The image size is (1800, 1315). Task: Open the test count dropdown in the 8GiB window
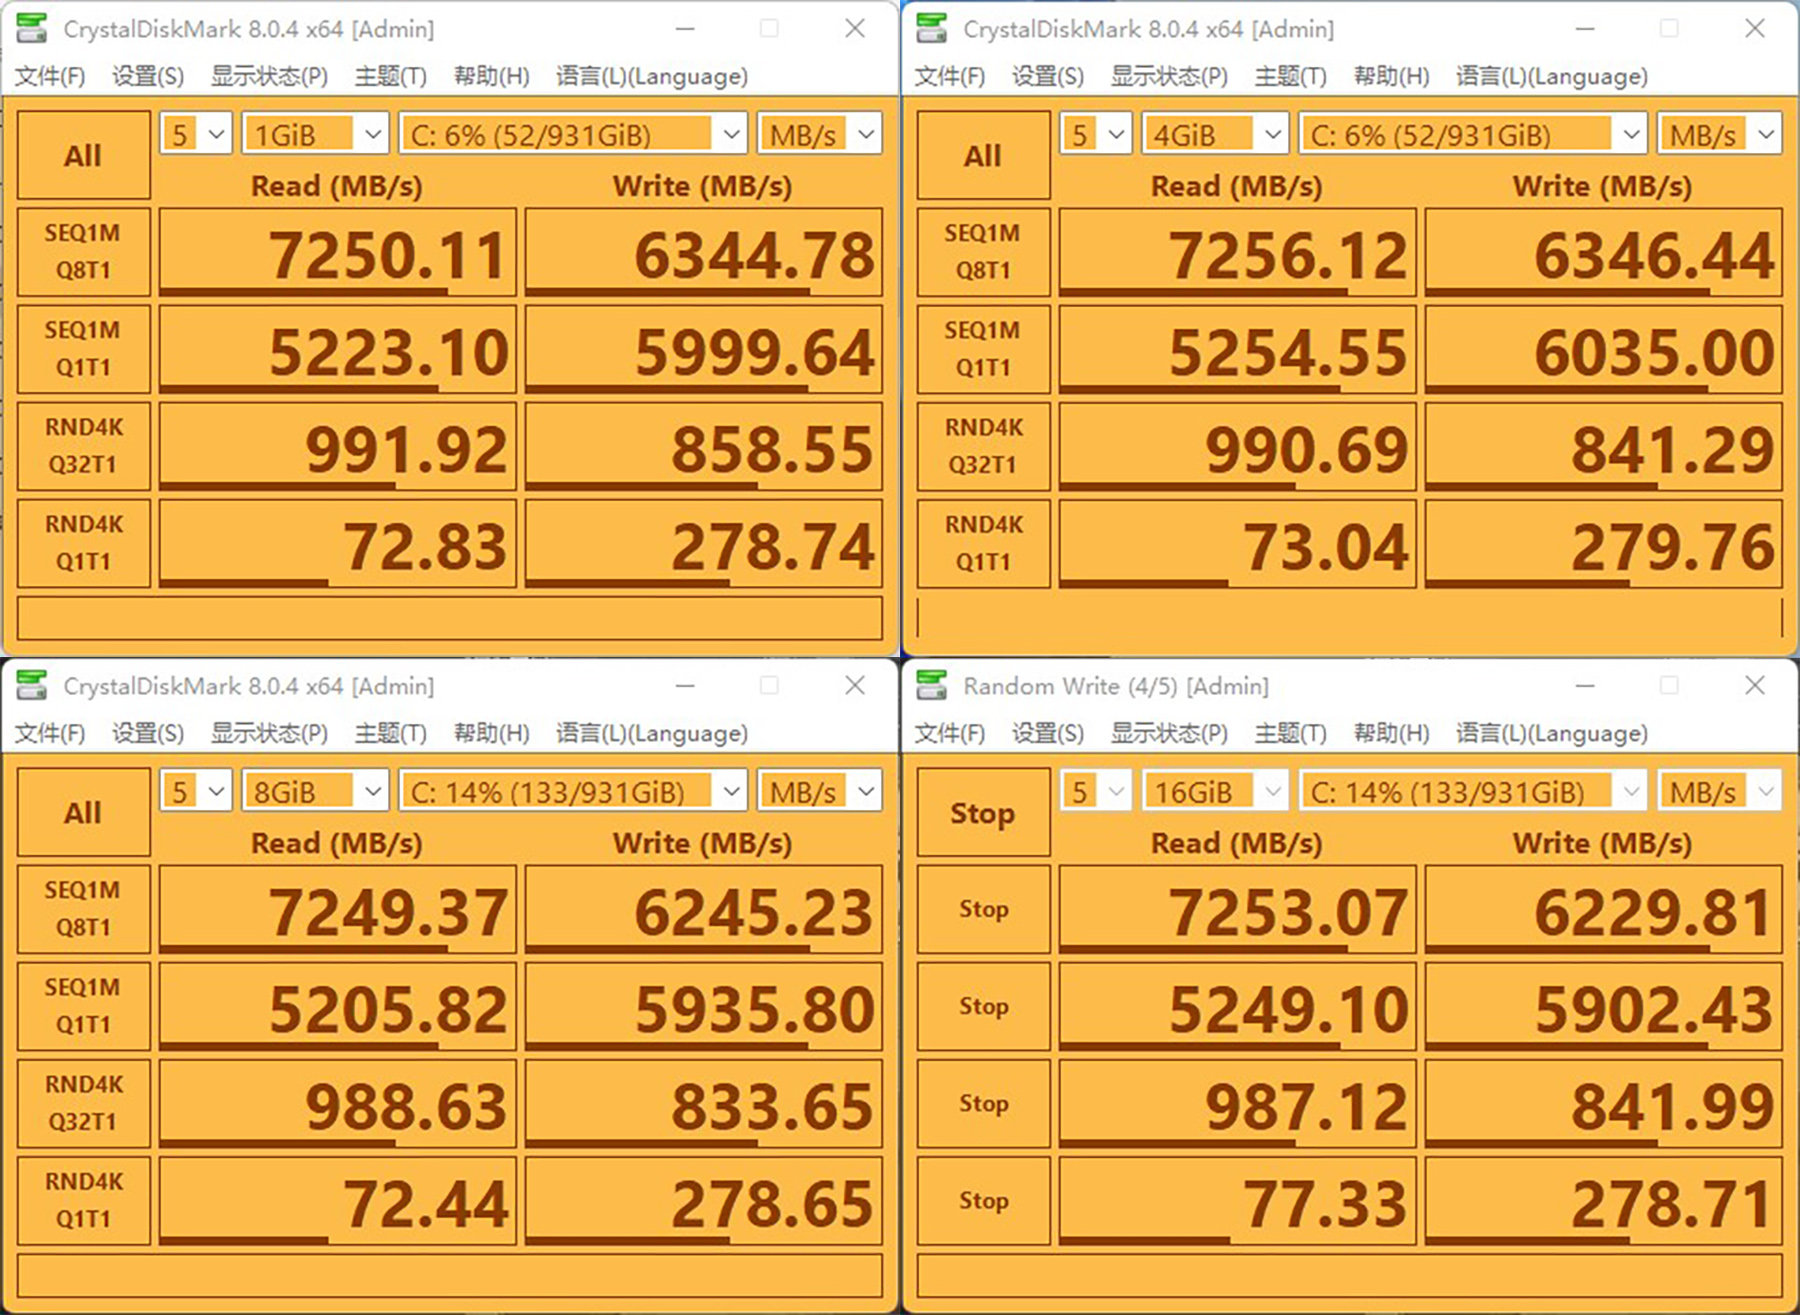pos(196,791)
